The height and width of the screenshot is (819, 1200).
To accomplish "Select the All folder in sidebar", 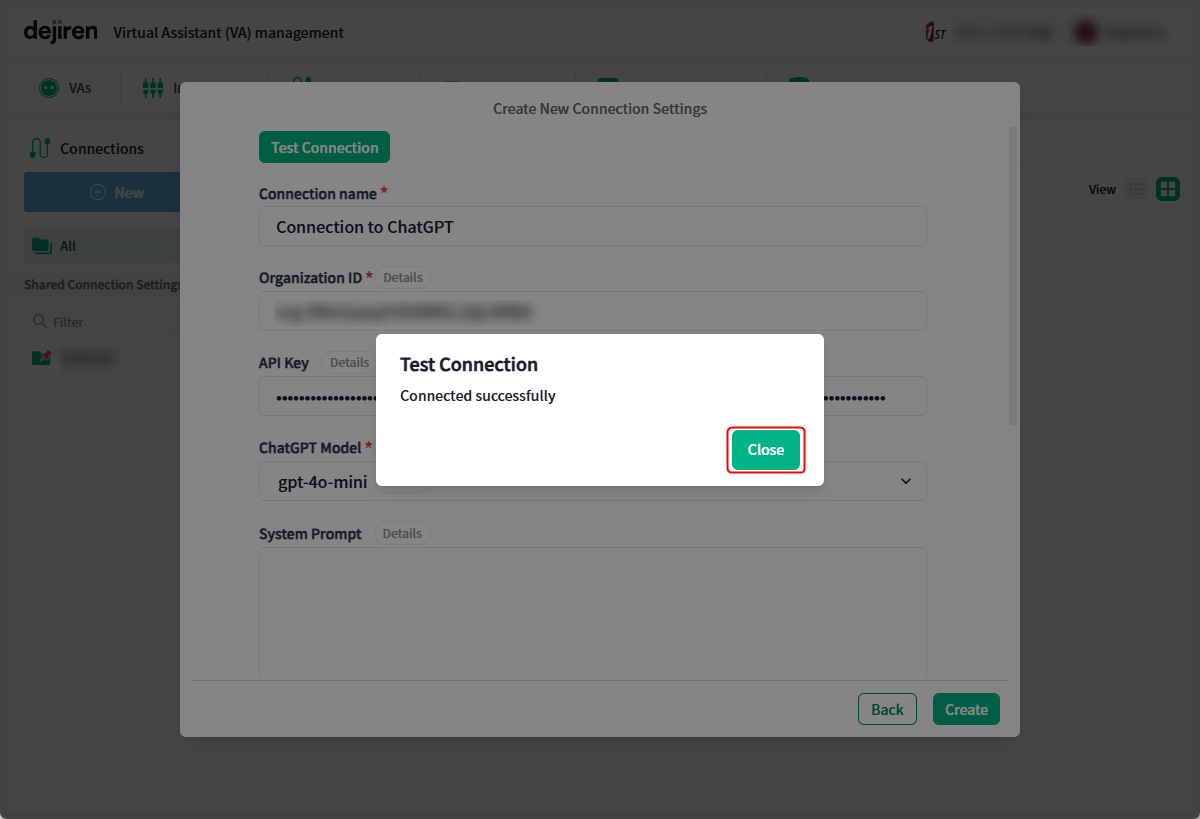I will [x=102, y=246].
